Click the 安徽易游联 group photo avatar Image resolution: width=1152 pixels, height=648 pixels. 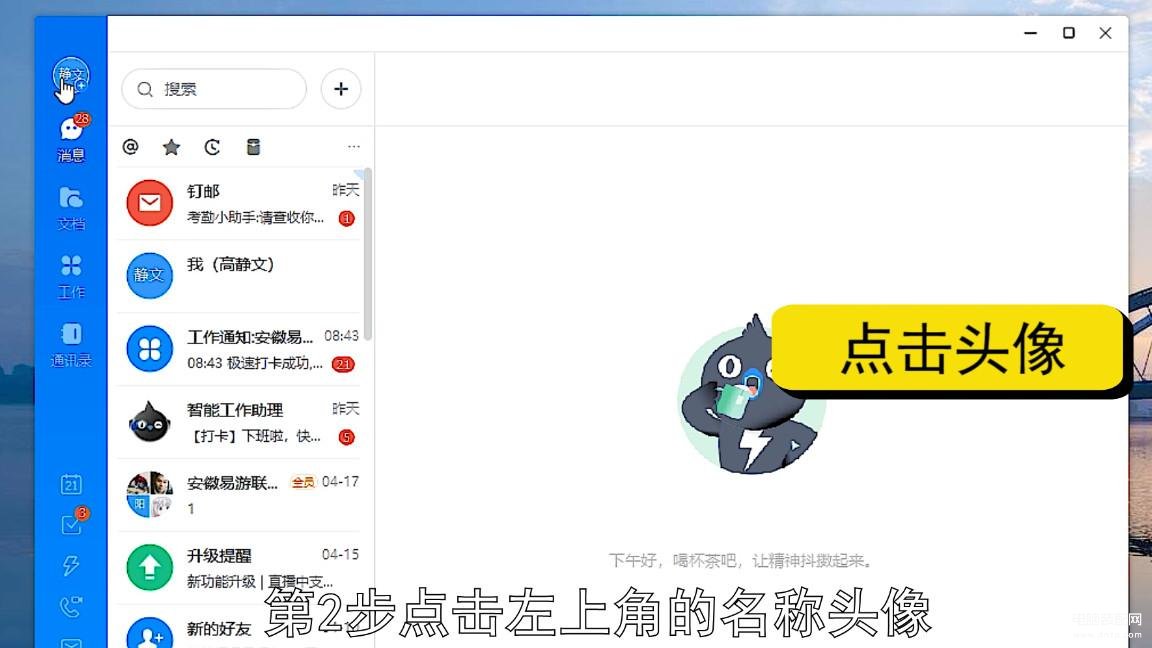[x=149, y=494]
